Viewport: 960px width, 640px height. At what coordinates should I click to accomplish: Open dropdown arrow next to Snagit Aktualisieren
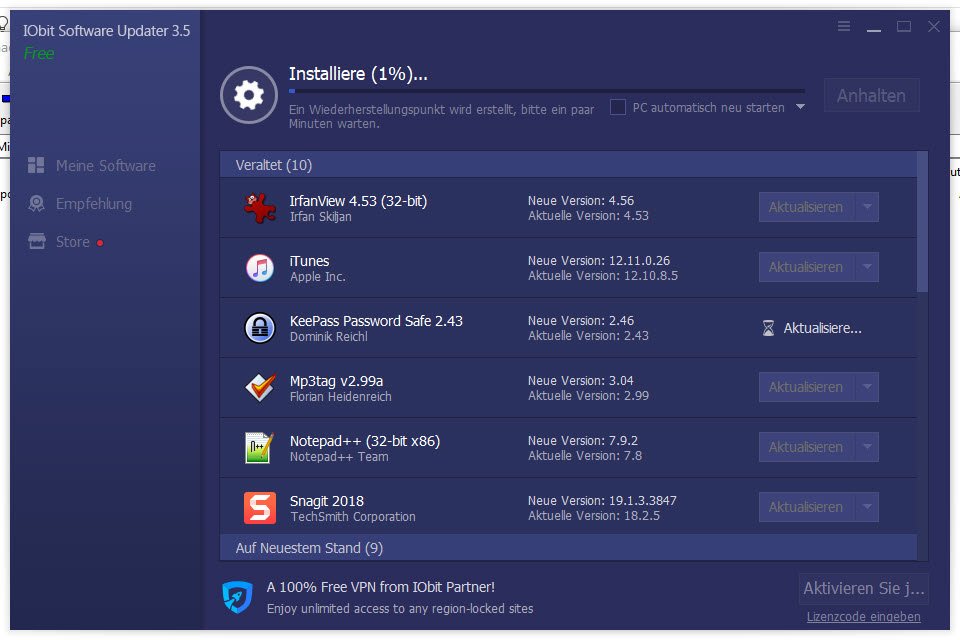click(867, 507)
